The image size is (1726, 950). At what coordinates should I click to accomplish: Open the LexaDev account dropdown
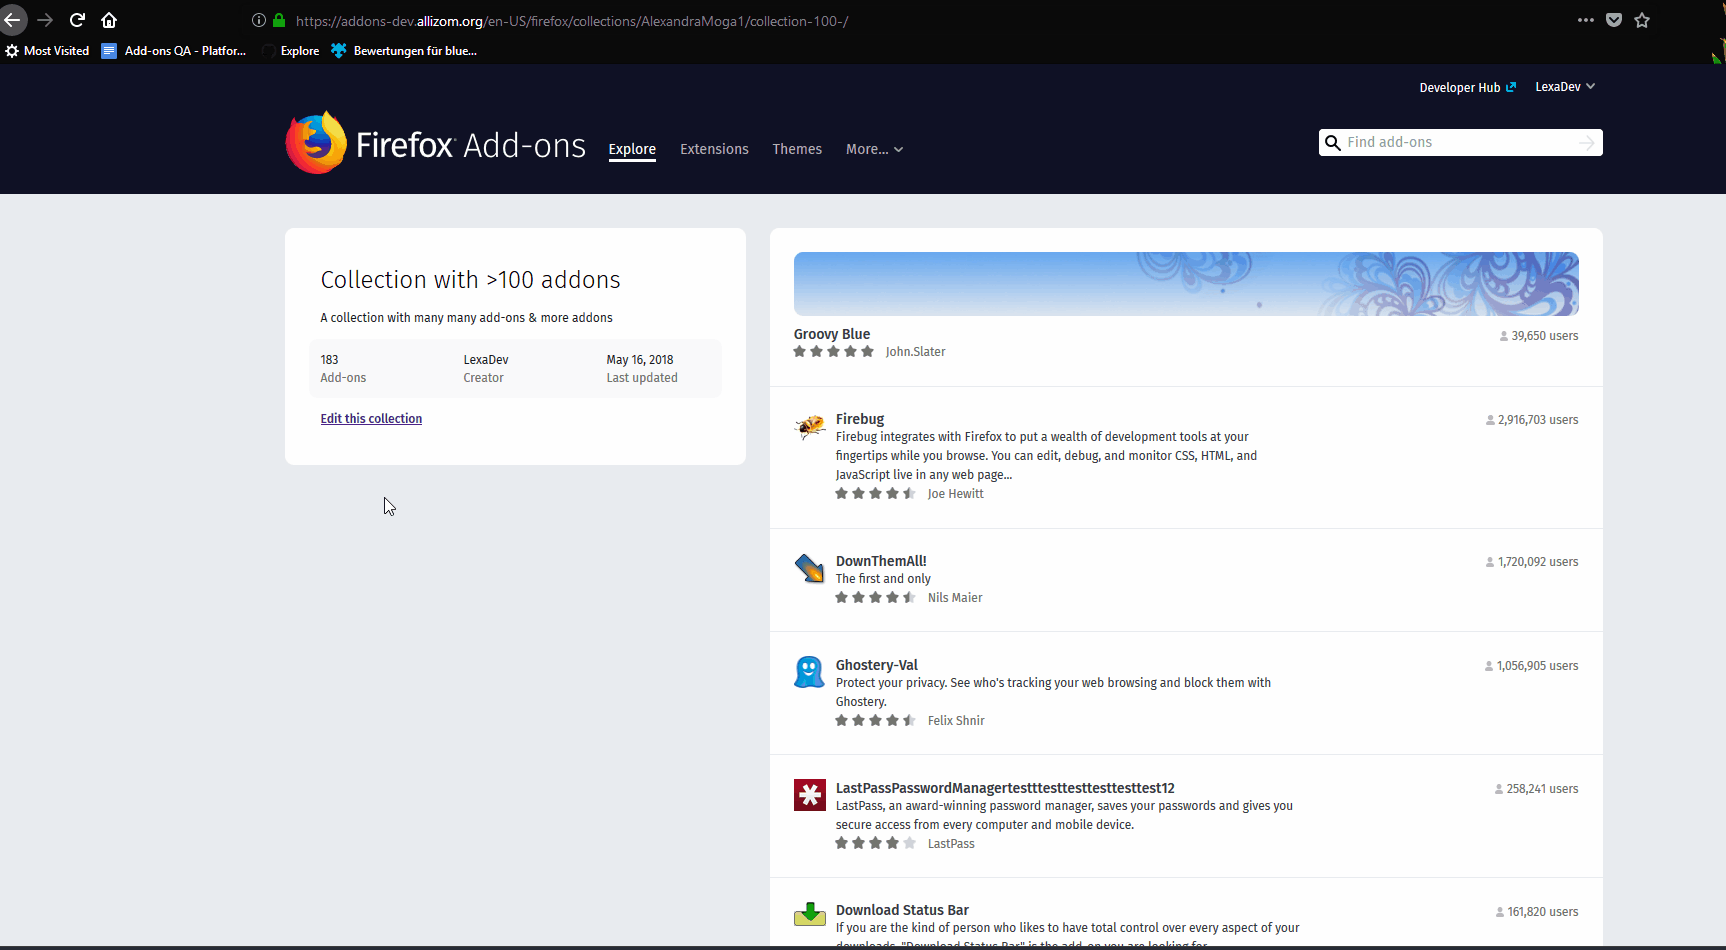pos(1564,87)
